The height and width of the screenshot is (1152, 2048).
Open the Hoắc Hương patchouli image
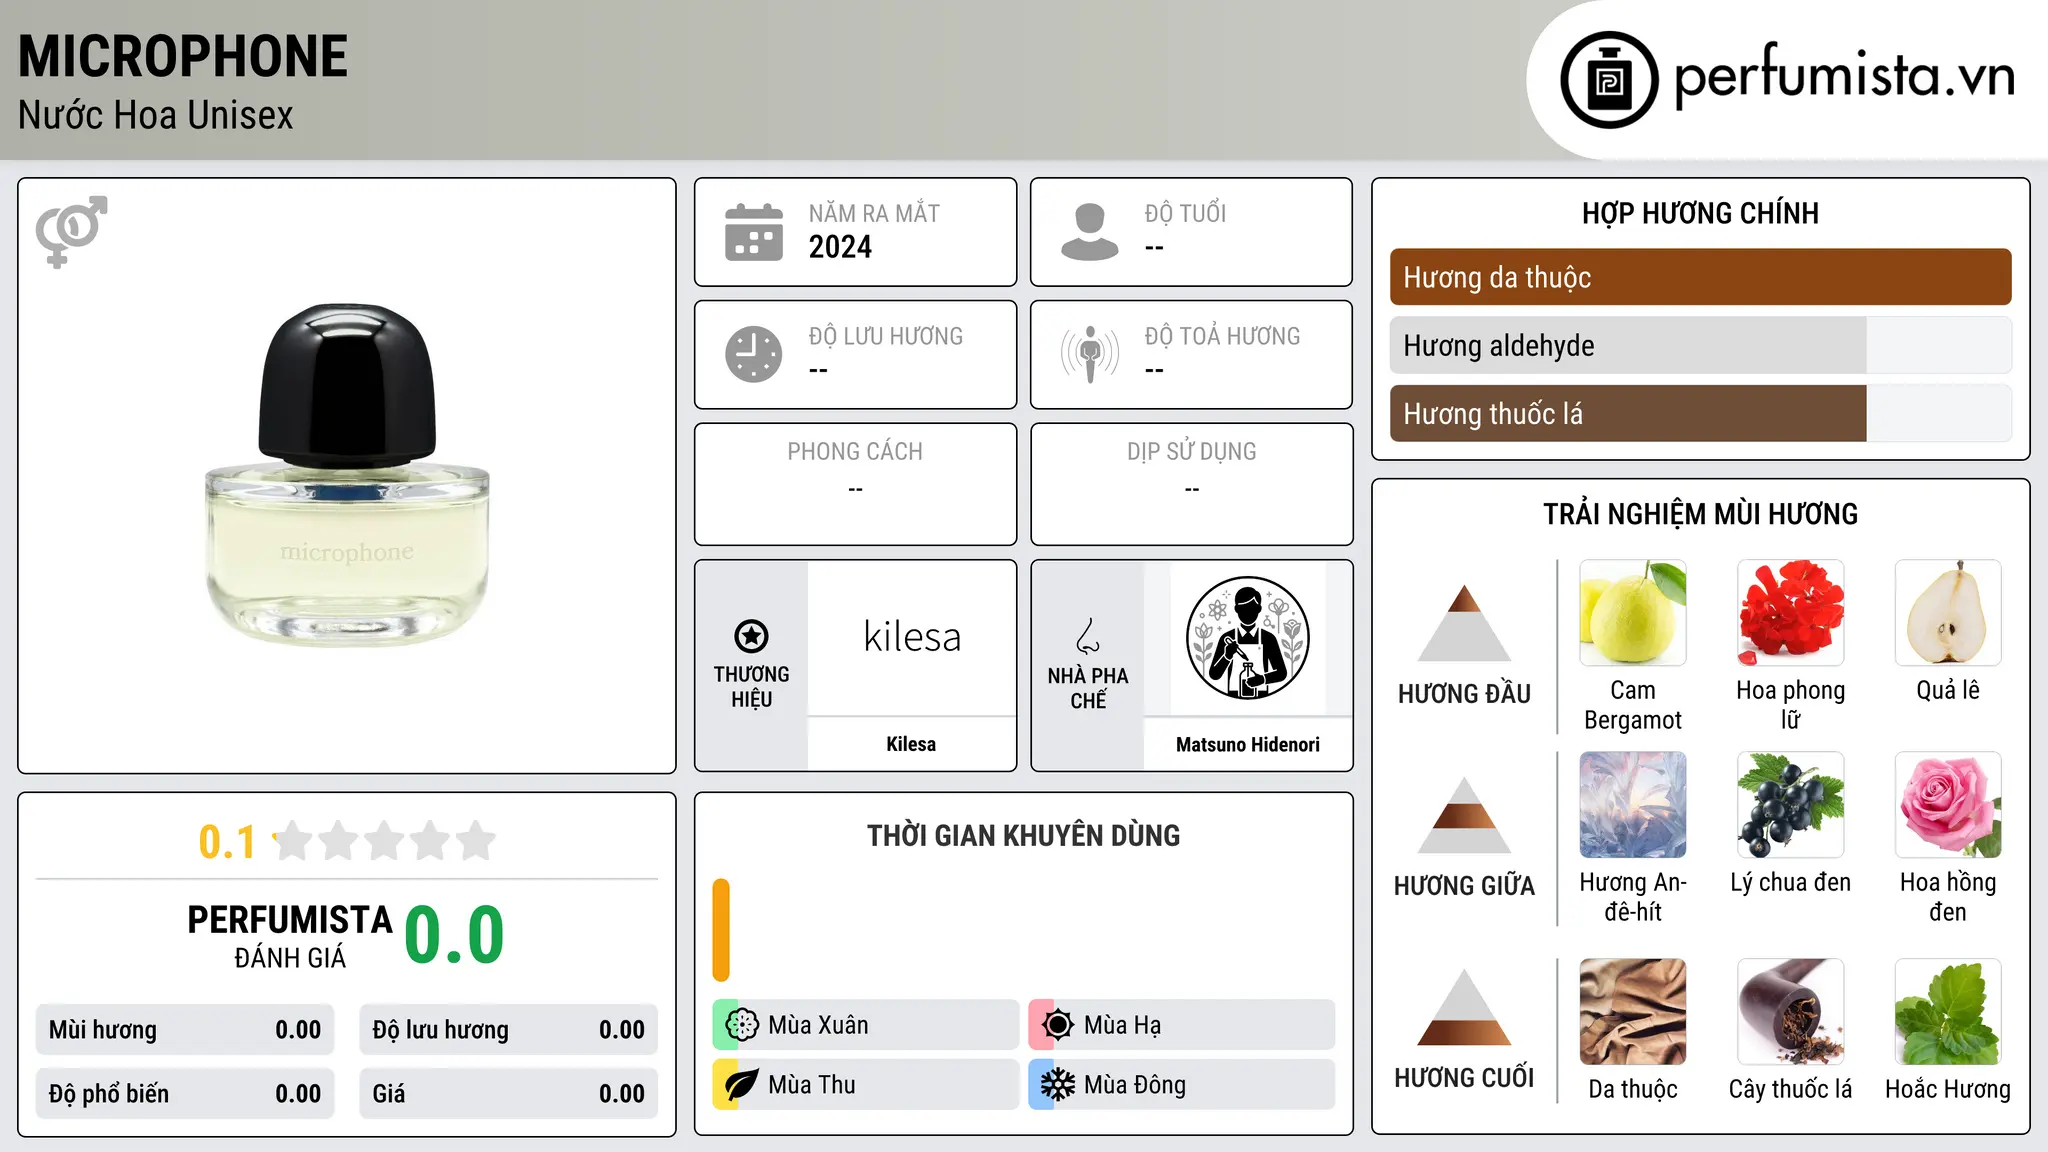[1948, 1012]
